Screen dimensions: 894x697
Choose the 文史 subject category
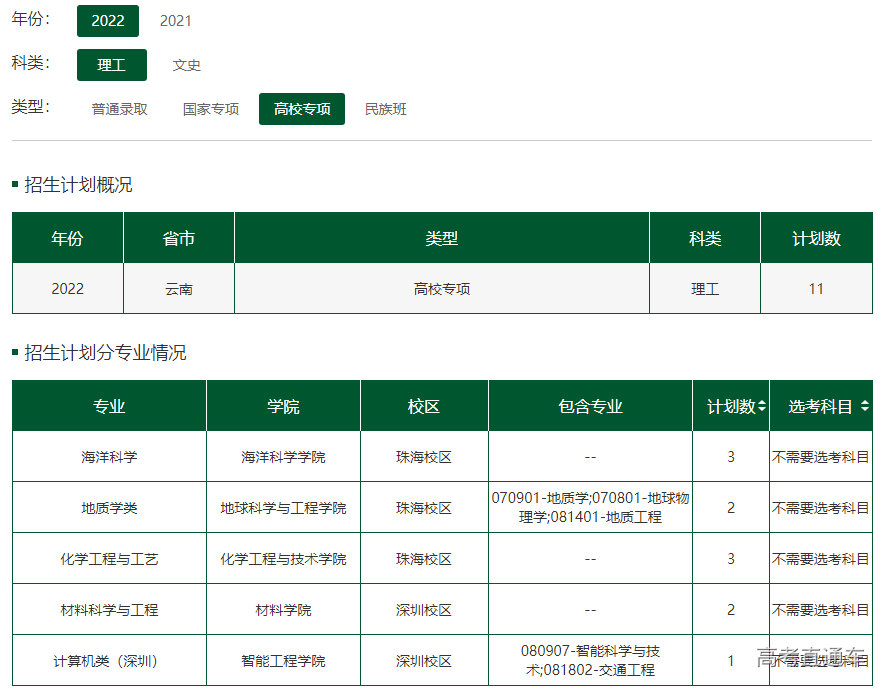point(187,65)
